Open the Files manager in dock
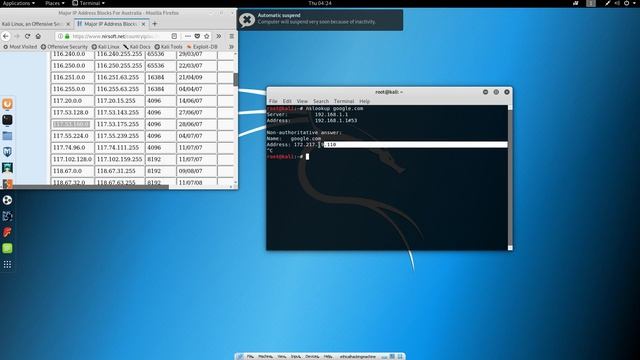 click(x=7, y=136)
